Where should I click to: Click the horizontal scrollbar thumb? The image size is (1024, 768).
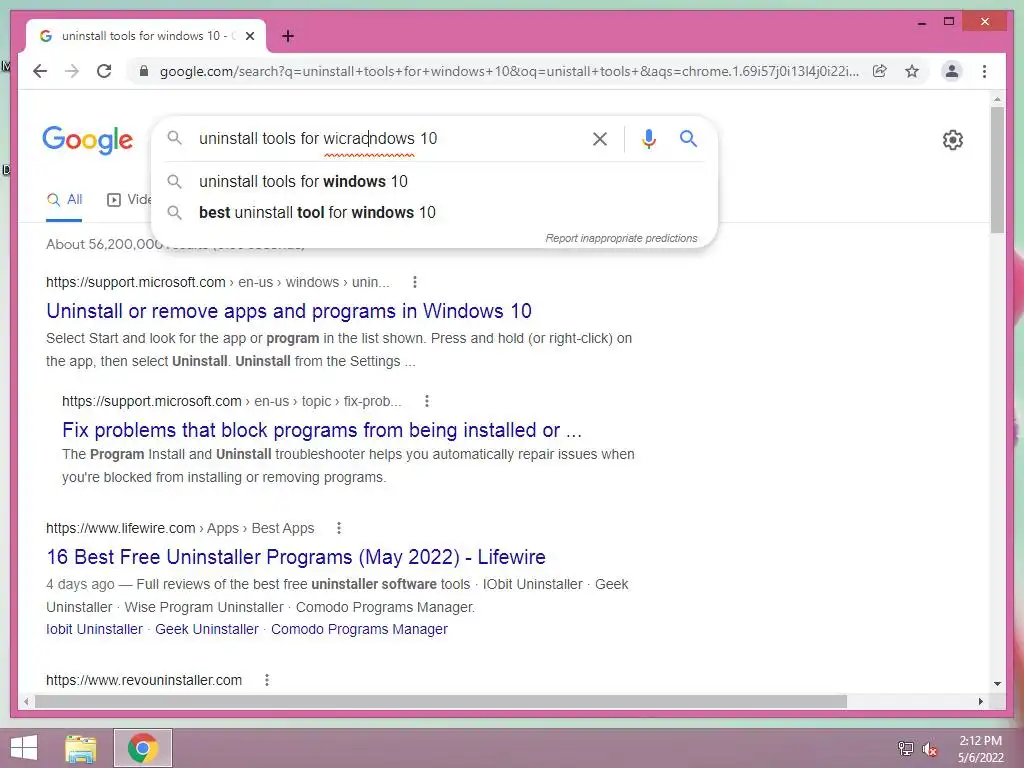(441, 701)
